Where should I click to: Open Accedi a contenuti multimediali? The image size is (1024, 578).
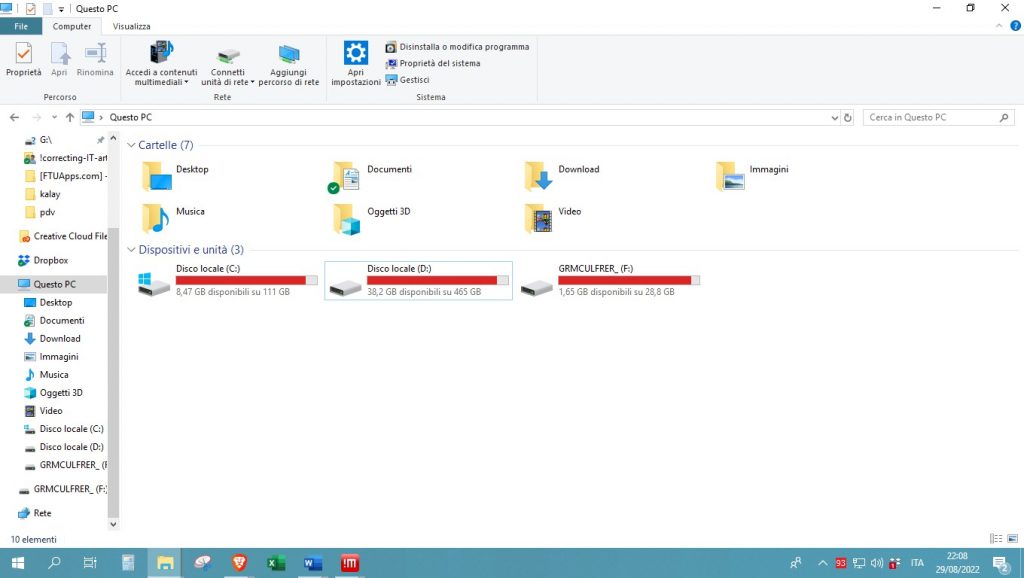(160, 62)
